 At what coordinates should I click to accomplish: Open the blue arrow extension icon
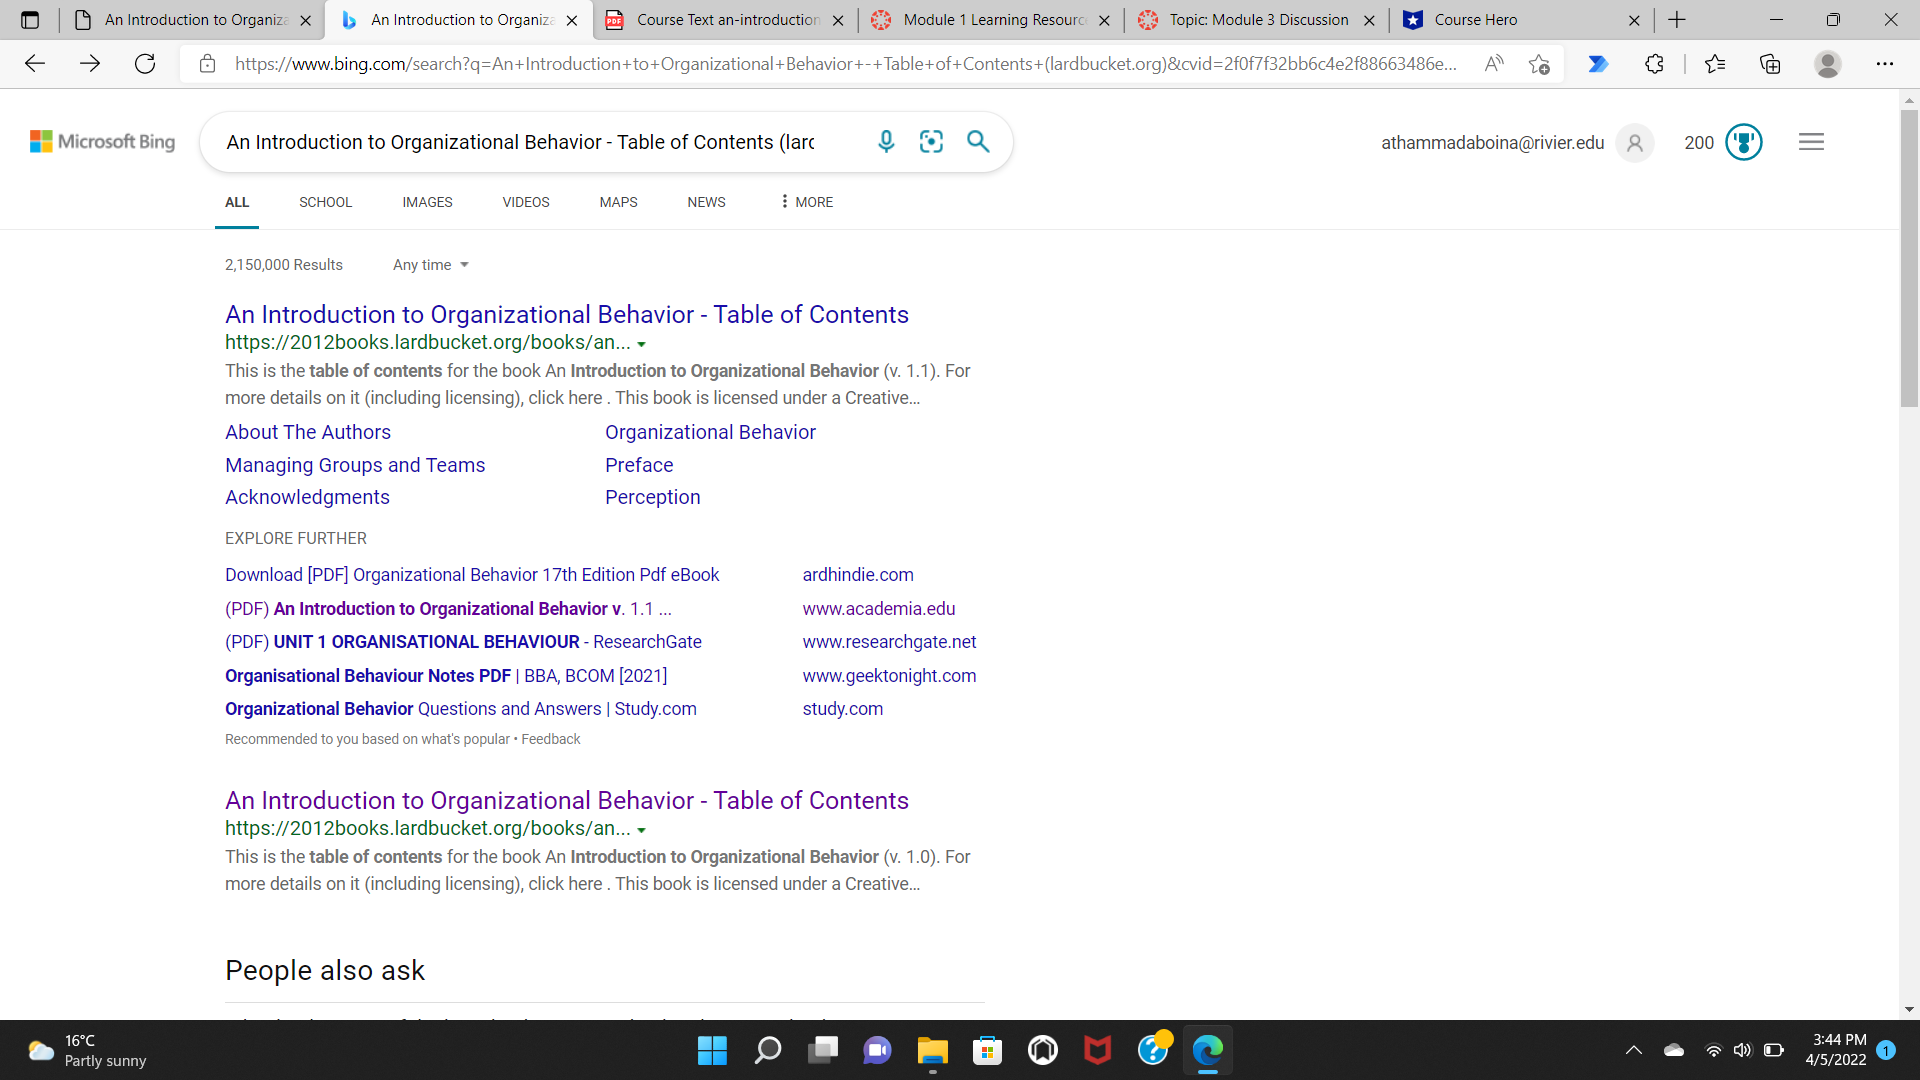click(x=1598, y=64)
